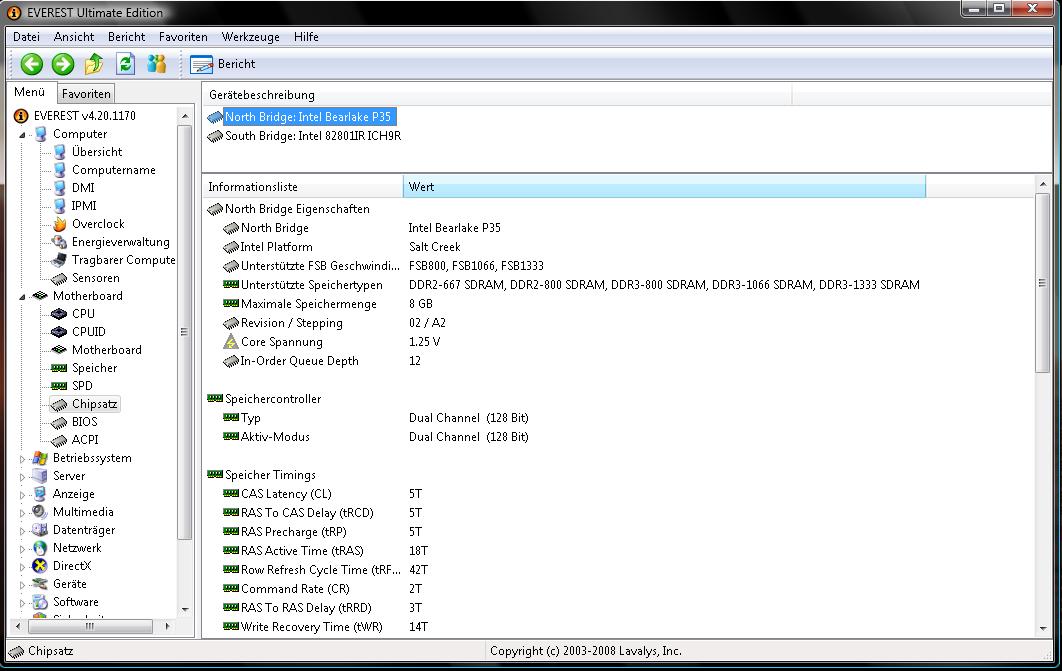
Task: Select the Übersicht icon in tree
Action: 60,152
